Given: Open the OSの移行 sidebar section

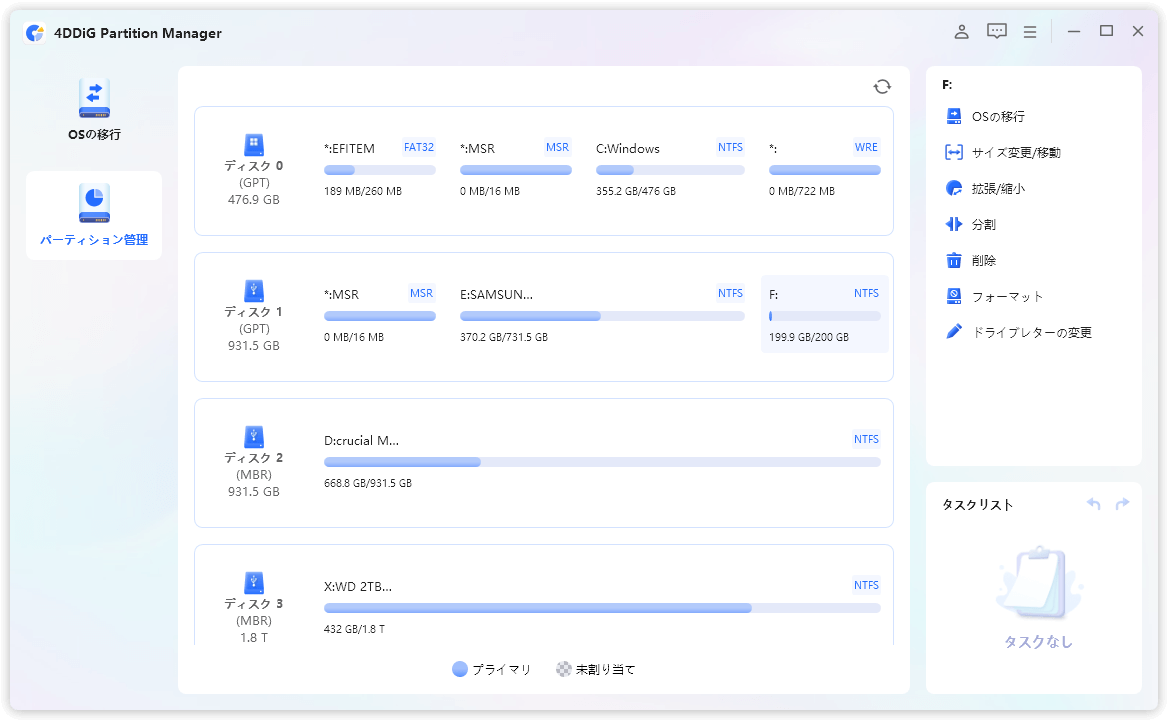Looking at the screenshot, I should 94,109.
